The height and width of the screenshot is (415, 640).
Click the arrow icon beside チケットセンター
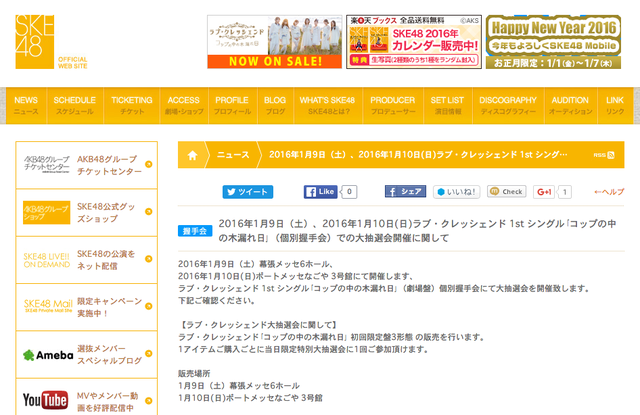(149, 164)
